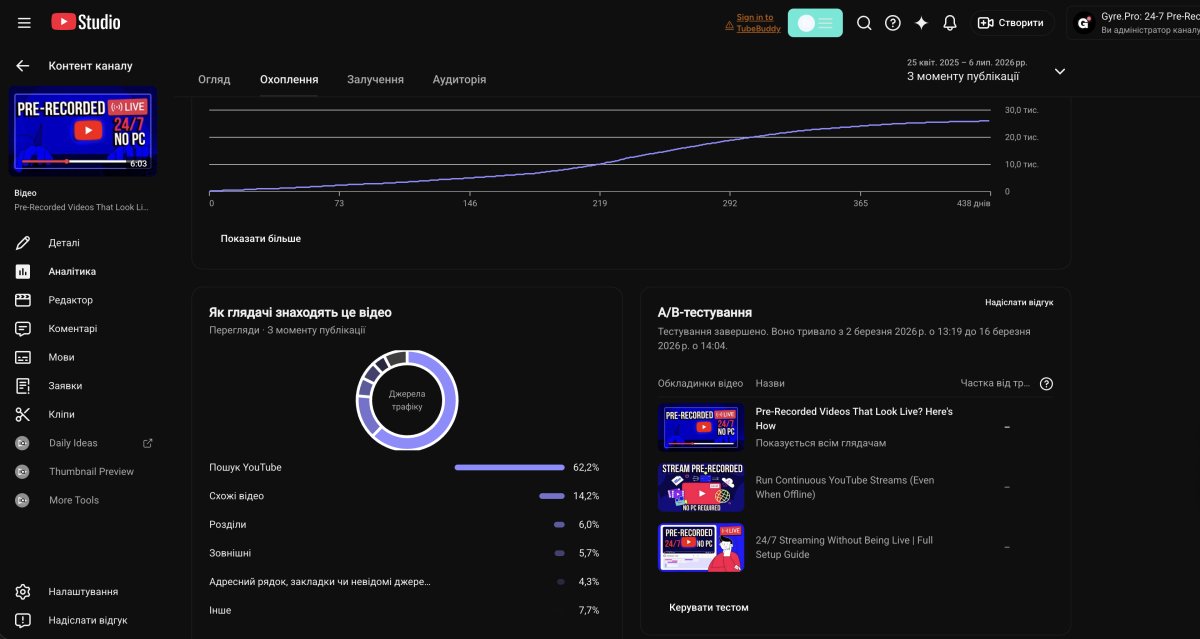1200x639 pixels.
Task: Expand chart with Показати більше
Action: 261,238
